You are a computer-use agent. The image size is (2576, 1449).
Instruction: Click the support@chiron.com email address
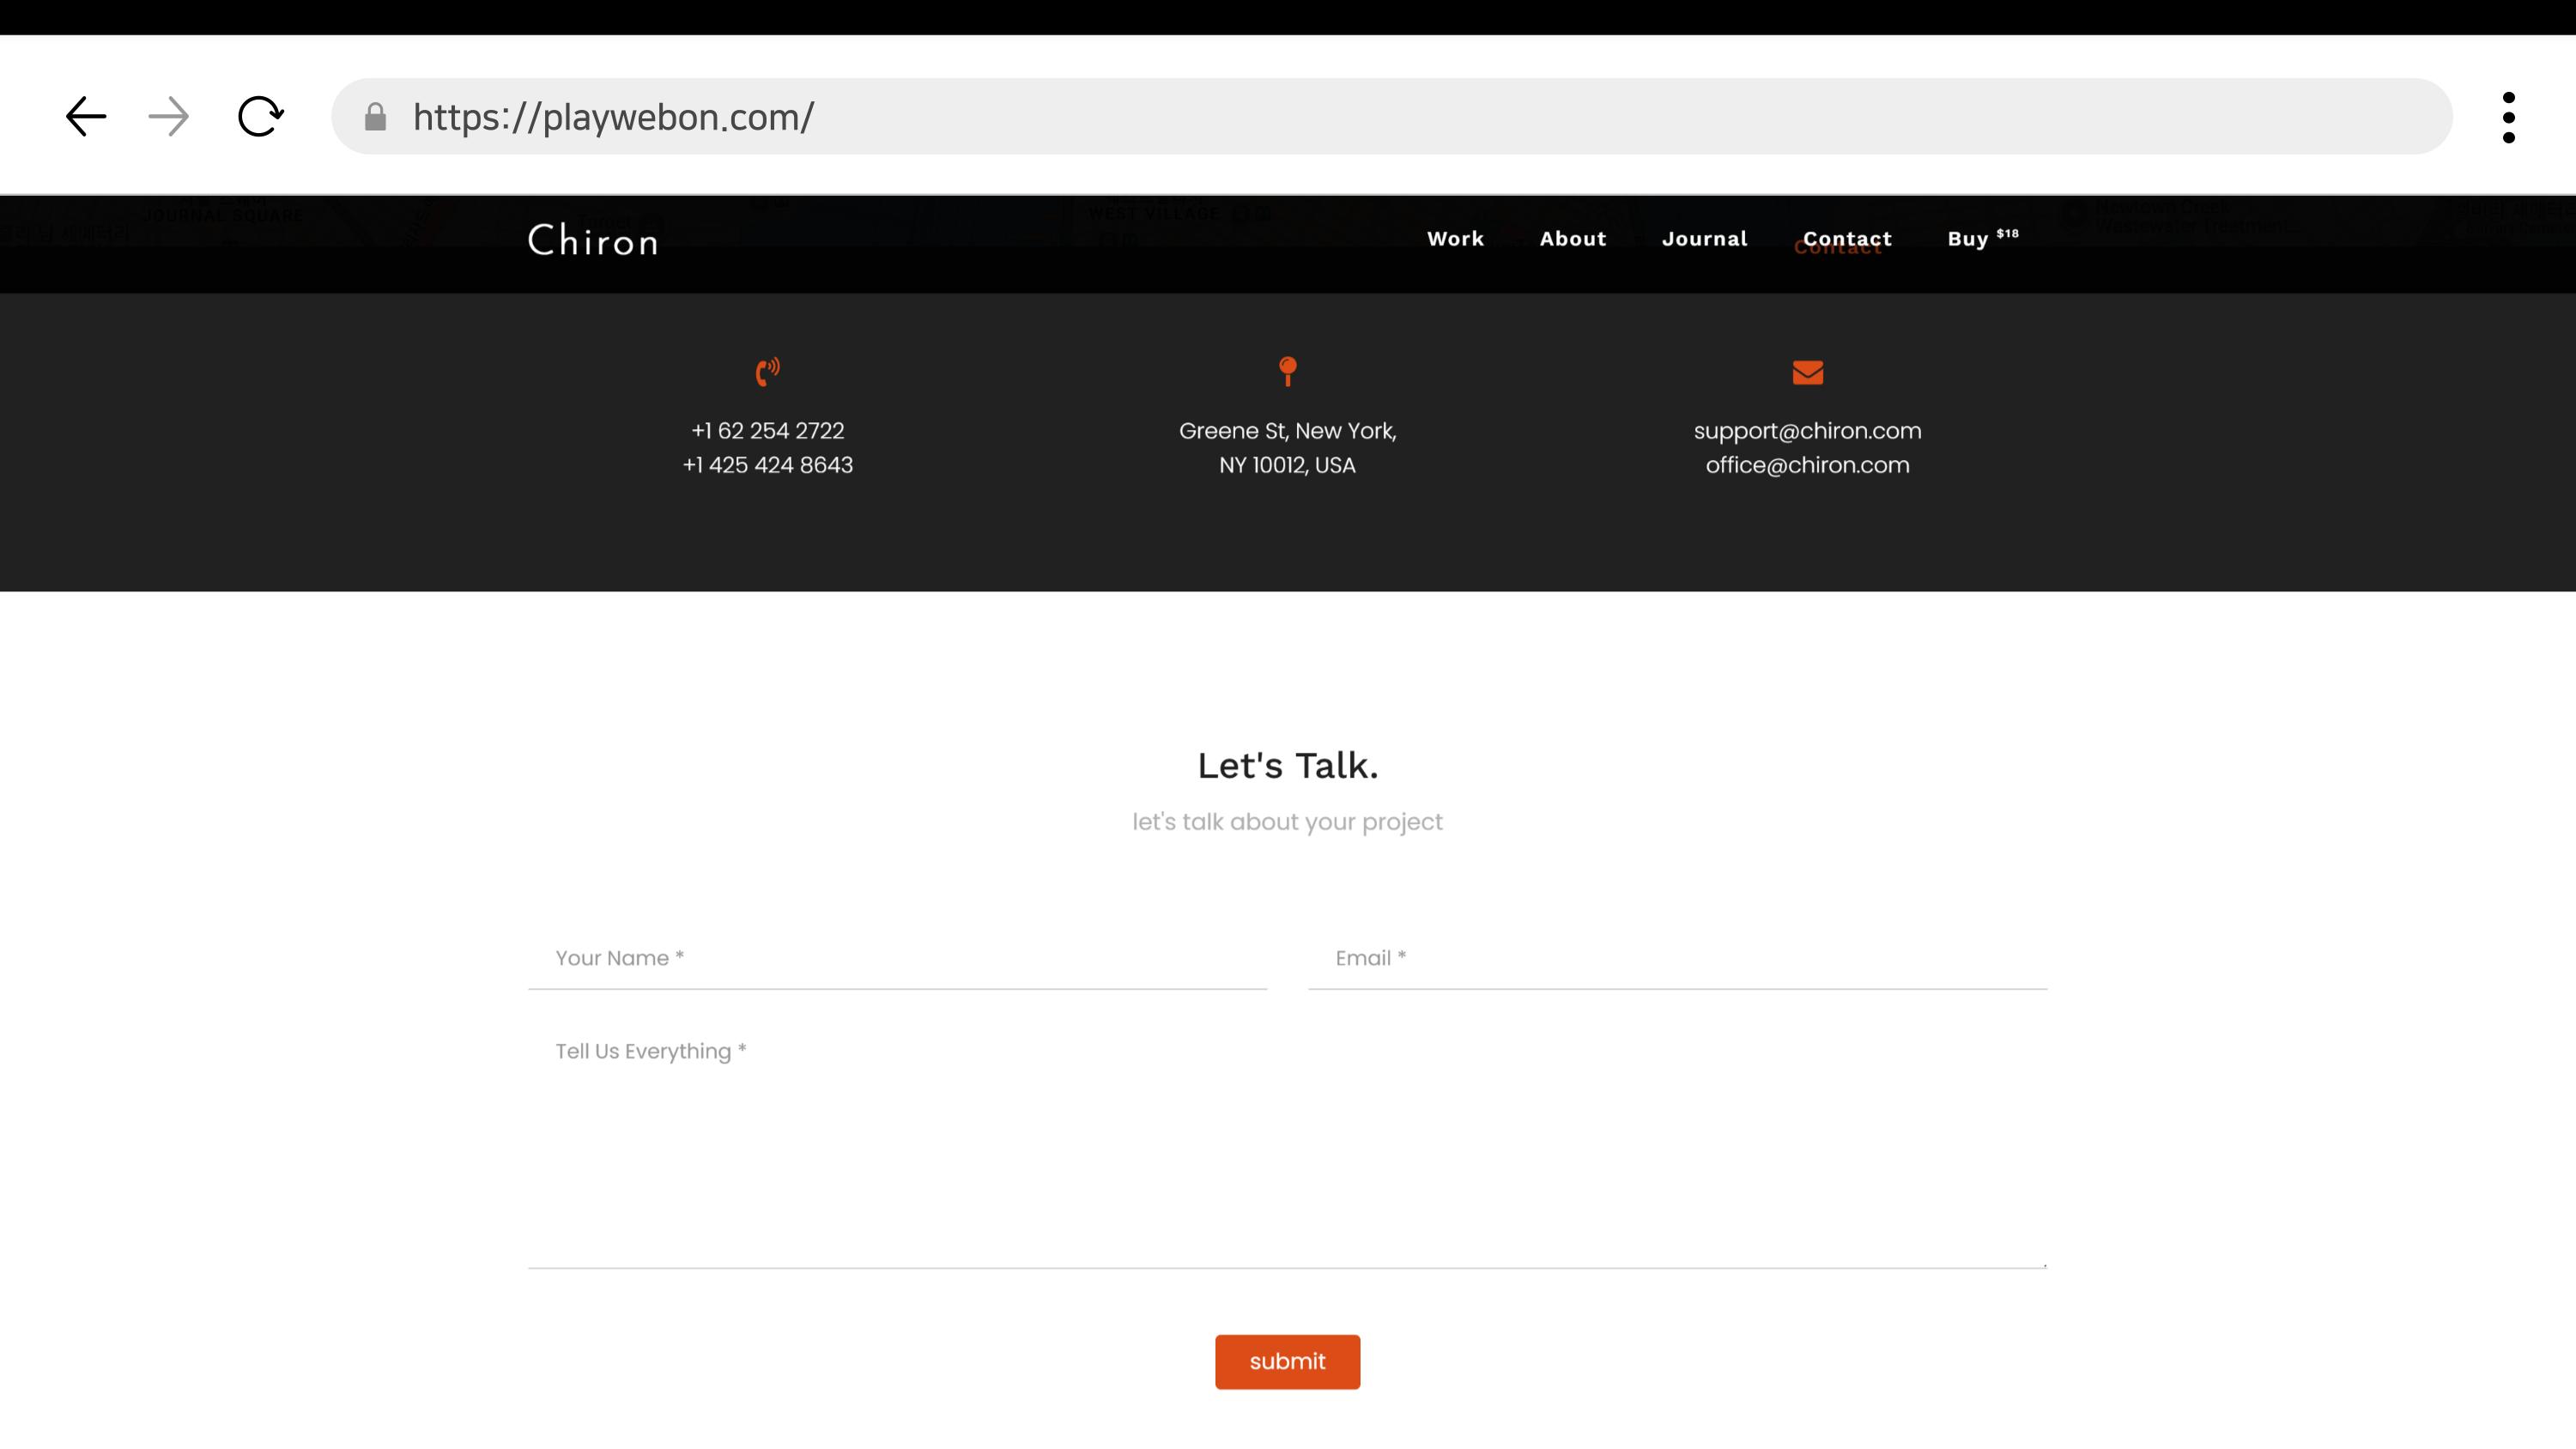1807,431
